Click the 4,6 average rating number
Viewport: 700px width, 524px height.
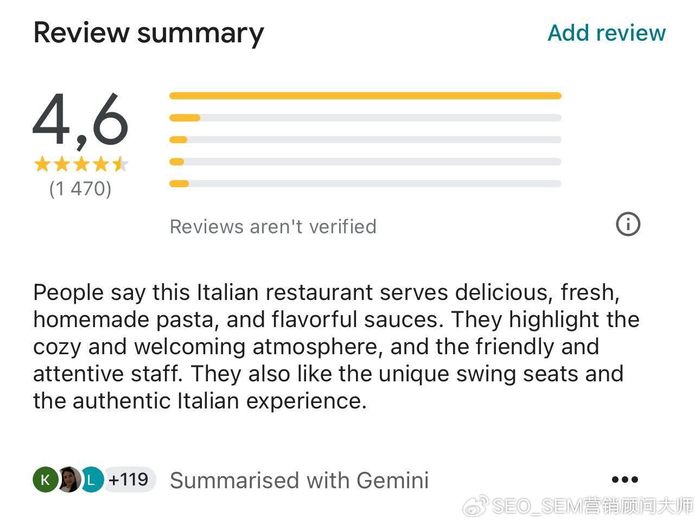(81, 119)
